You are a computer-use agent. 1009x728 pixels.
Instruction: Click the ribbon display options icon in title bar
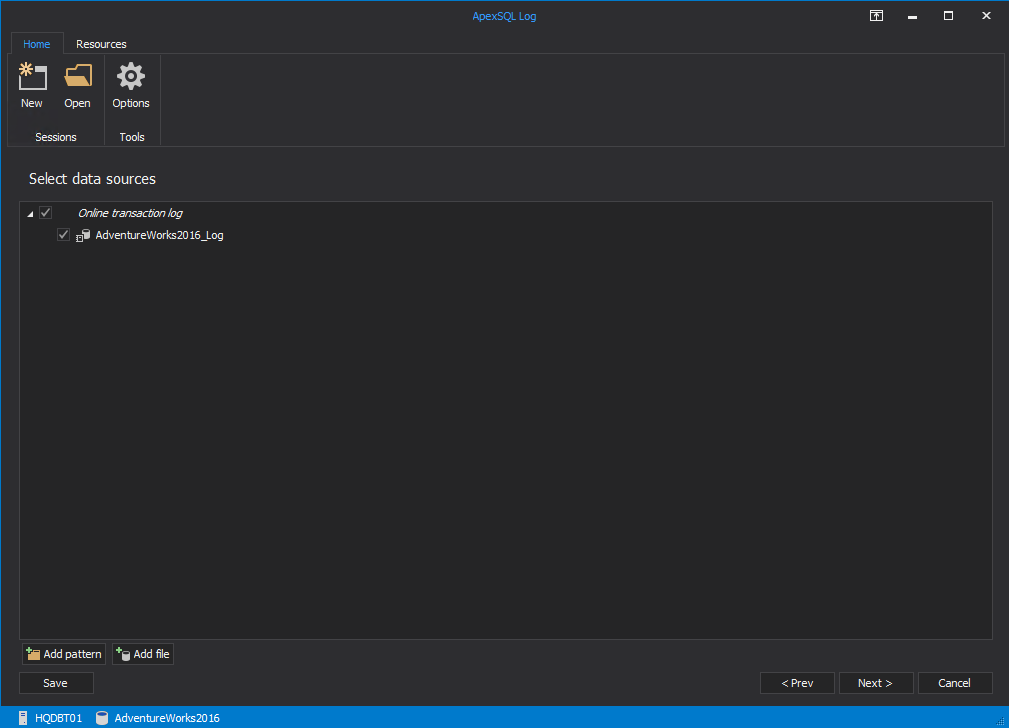coord(876,15)
